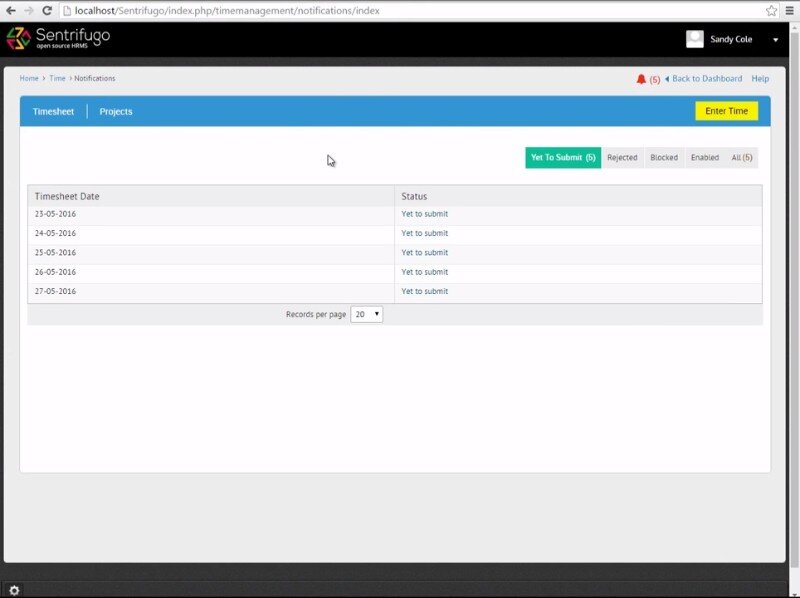Switch to the Timesheet tab
800x598 pixels.
[x=53, y=111]
